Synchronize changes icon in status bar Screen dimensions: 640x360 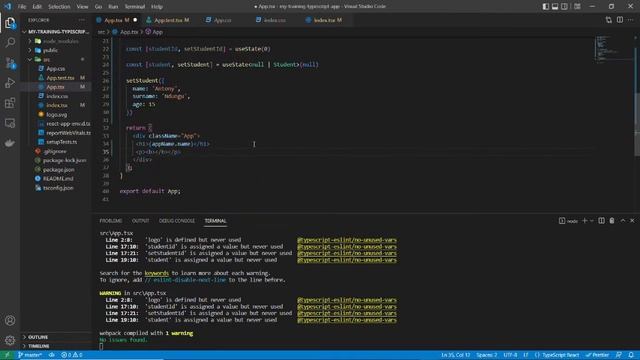(x=52, y=355)
